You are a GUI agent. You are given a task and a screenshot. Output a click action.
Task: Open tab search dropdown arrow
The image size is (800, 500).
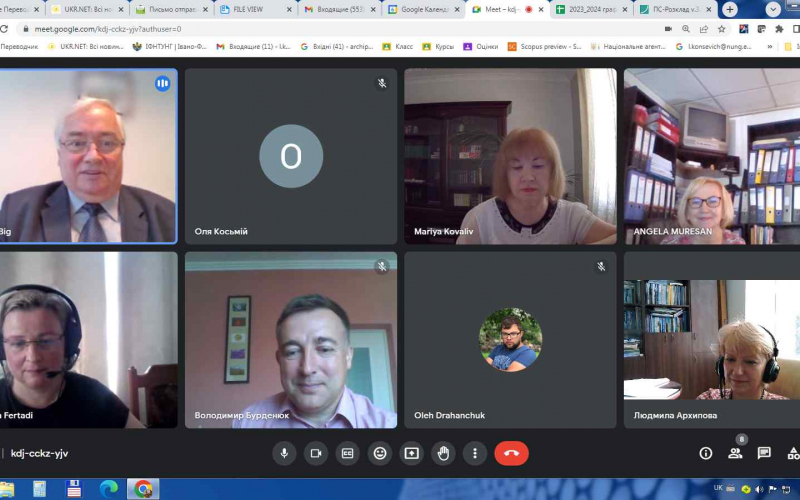[773, 9]
